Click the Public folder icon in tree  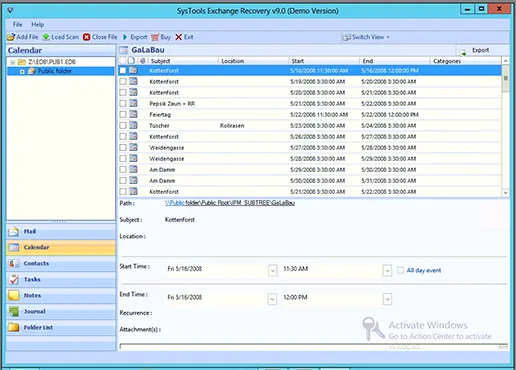coord(32,71)
